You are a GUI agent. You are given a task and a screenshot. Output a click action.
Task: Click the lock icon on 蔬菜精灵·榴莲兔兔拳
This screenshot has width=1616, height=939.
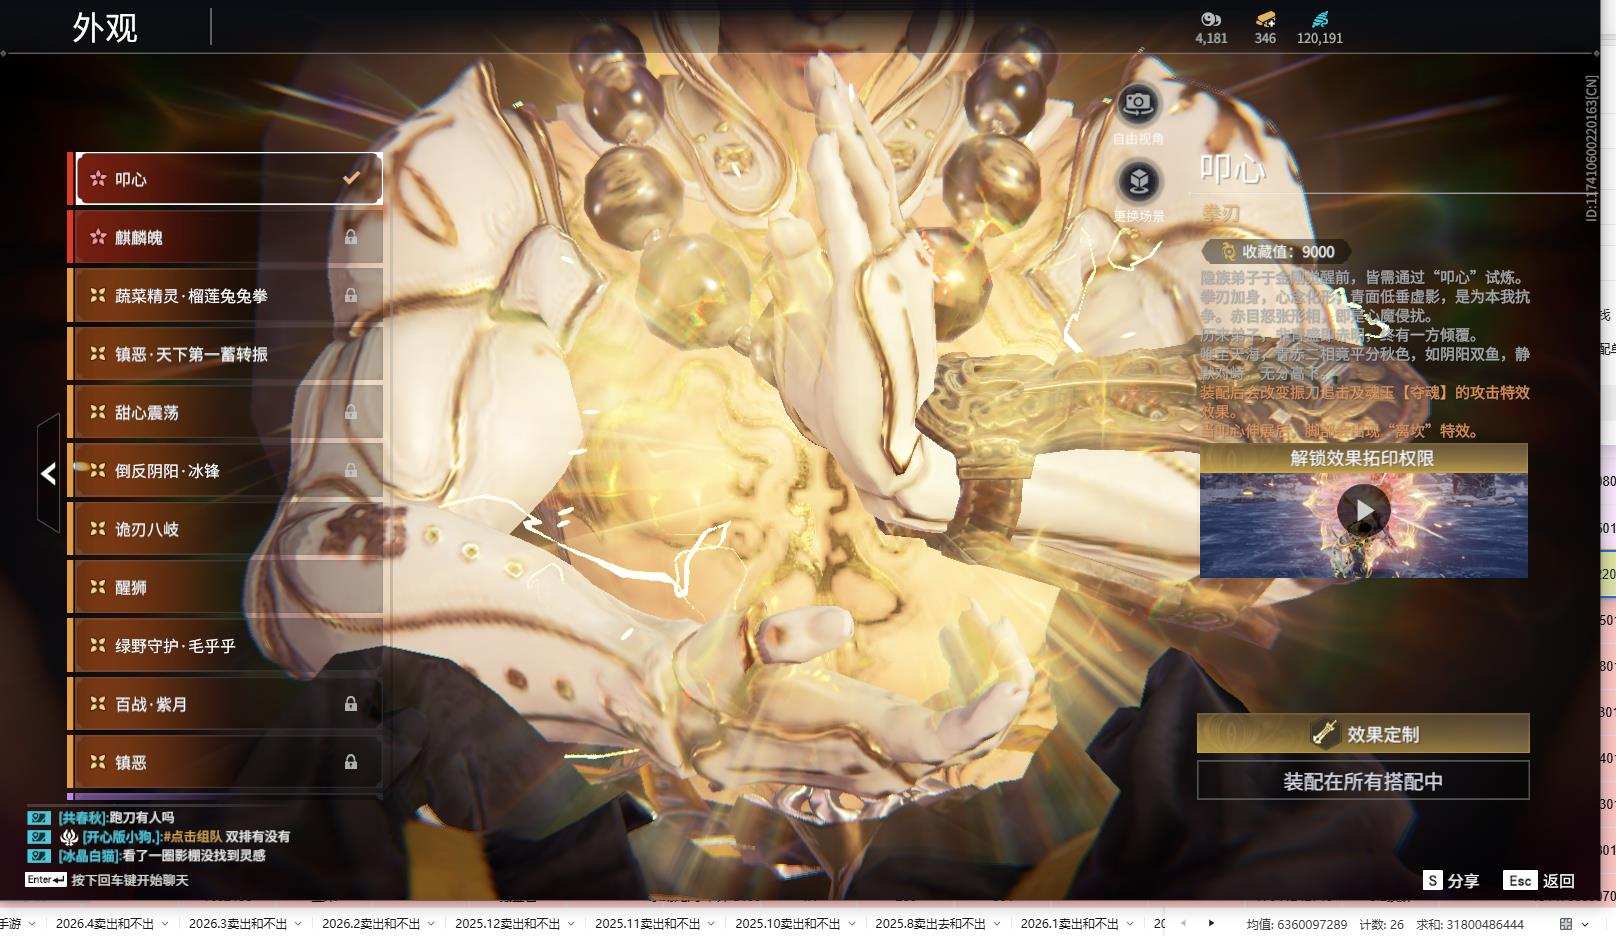coord(351,295)
